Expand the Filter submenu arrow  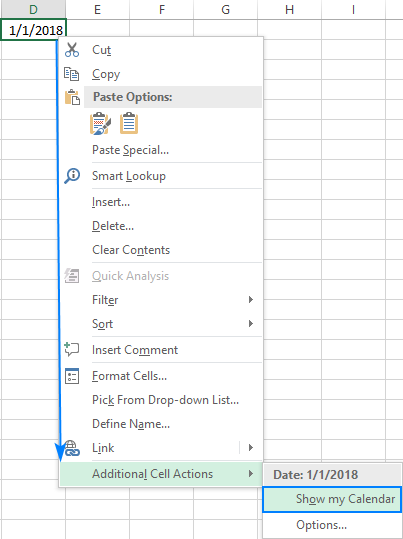pyautogui.click(x=251, y=300)
